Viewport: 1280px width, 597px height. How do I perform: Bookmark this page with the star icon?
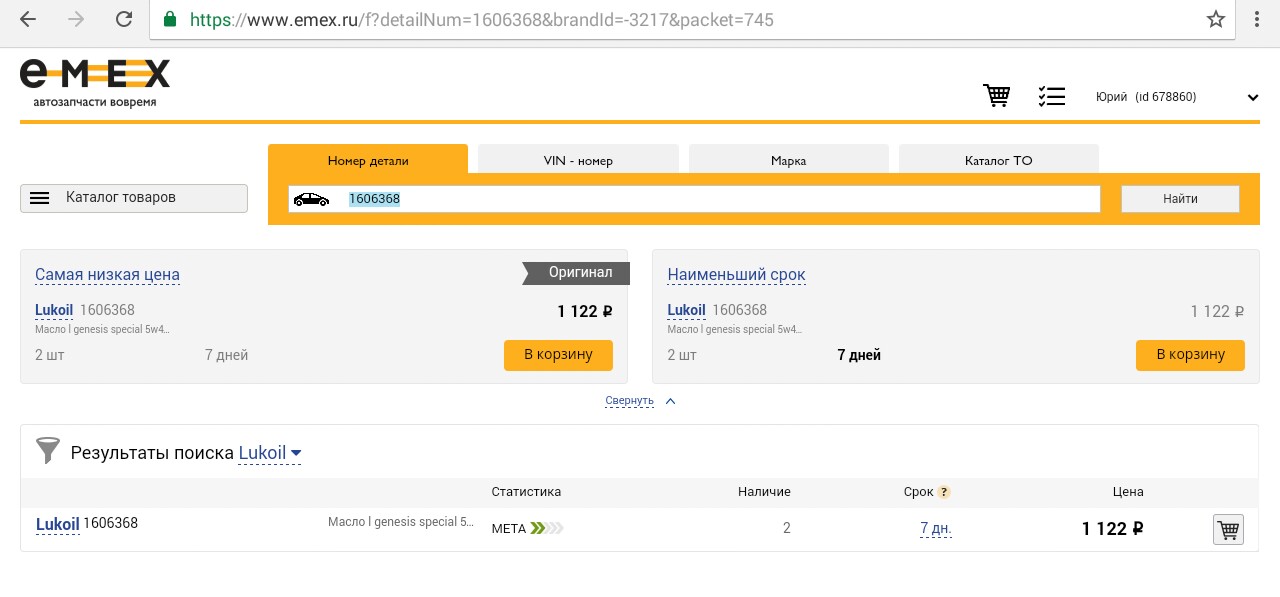click(x=1216, y=19)
